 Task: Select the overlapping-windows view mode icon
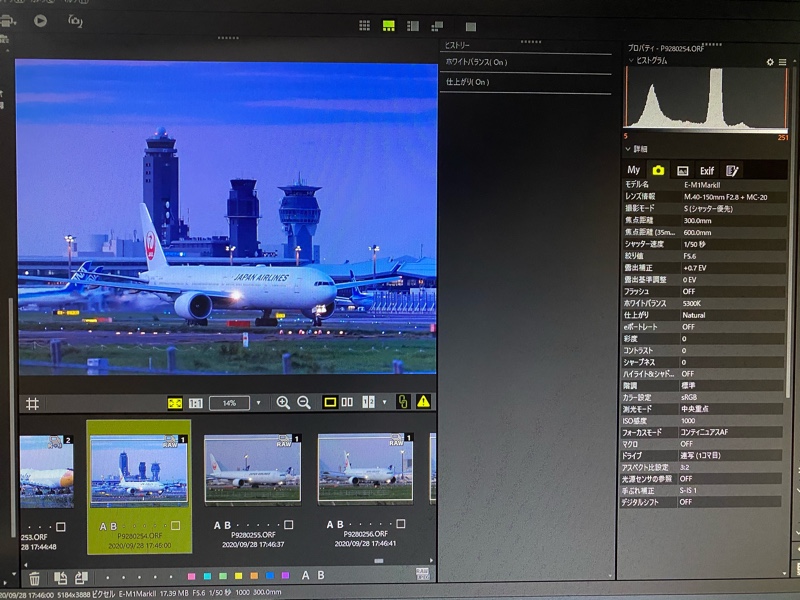(x=437, y=26)
